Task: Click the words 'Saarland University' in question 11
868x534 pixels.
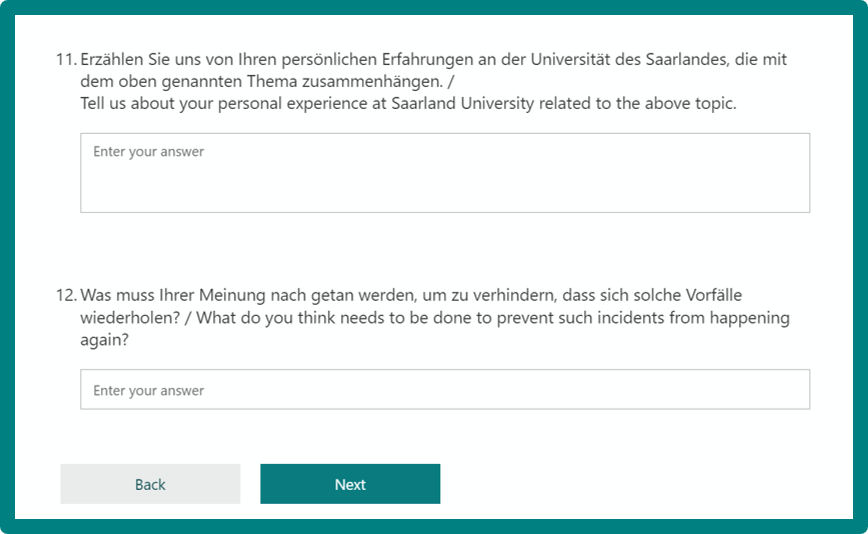Action: pyautogui.click(x=463, y=103)
